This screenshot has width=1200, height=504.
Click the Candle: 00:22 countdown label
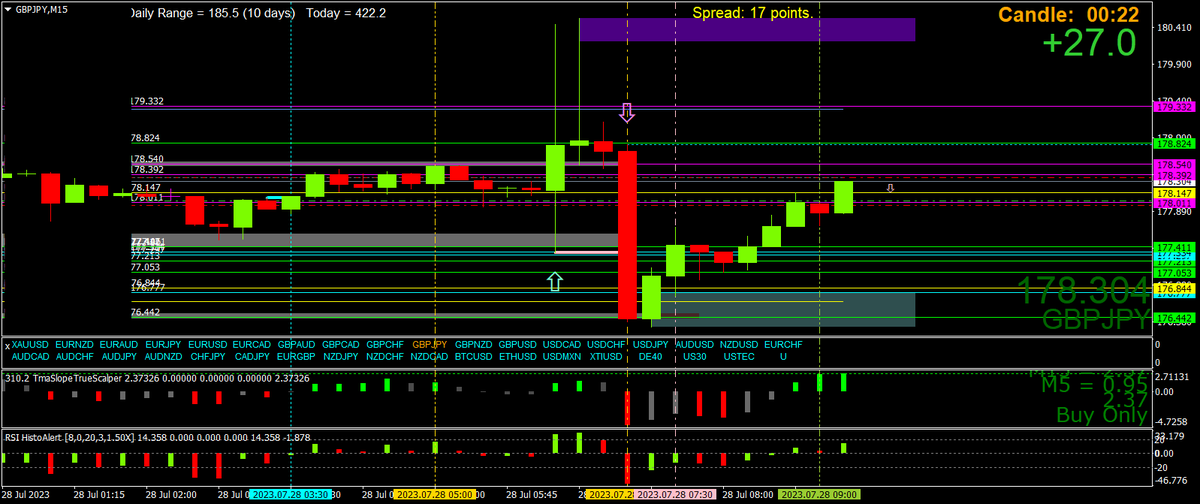[1069, 14]
